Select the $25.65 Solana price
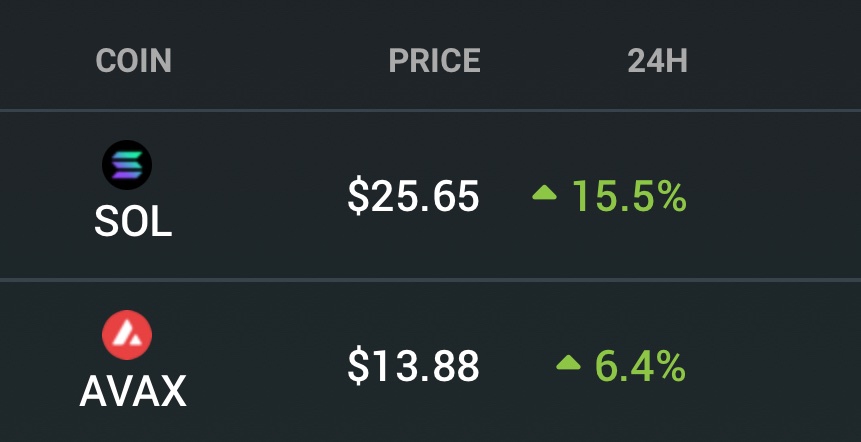The image size is (861, 442). pos(413,197)
